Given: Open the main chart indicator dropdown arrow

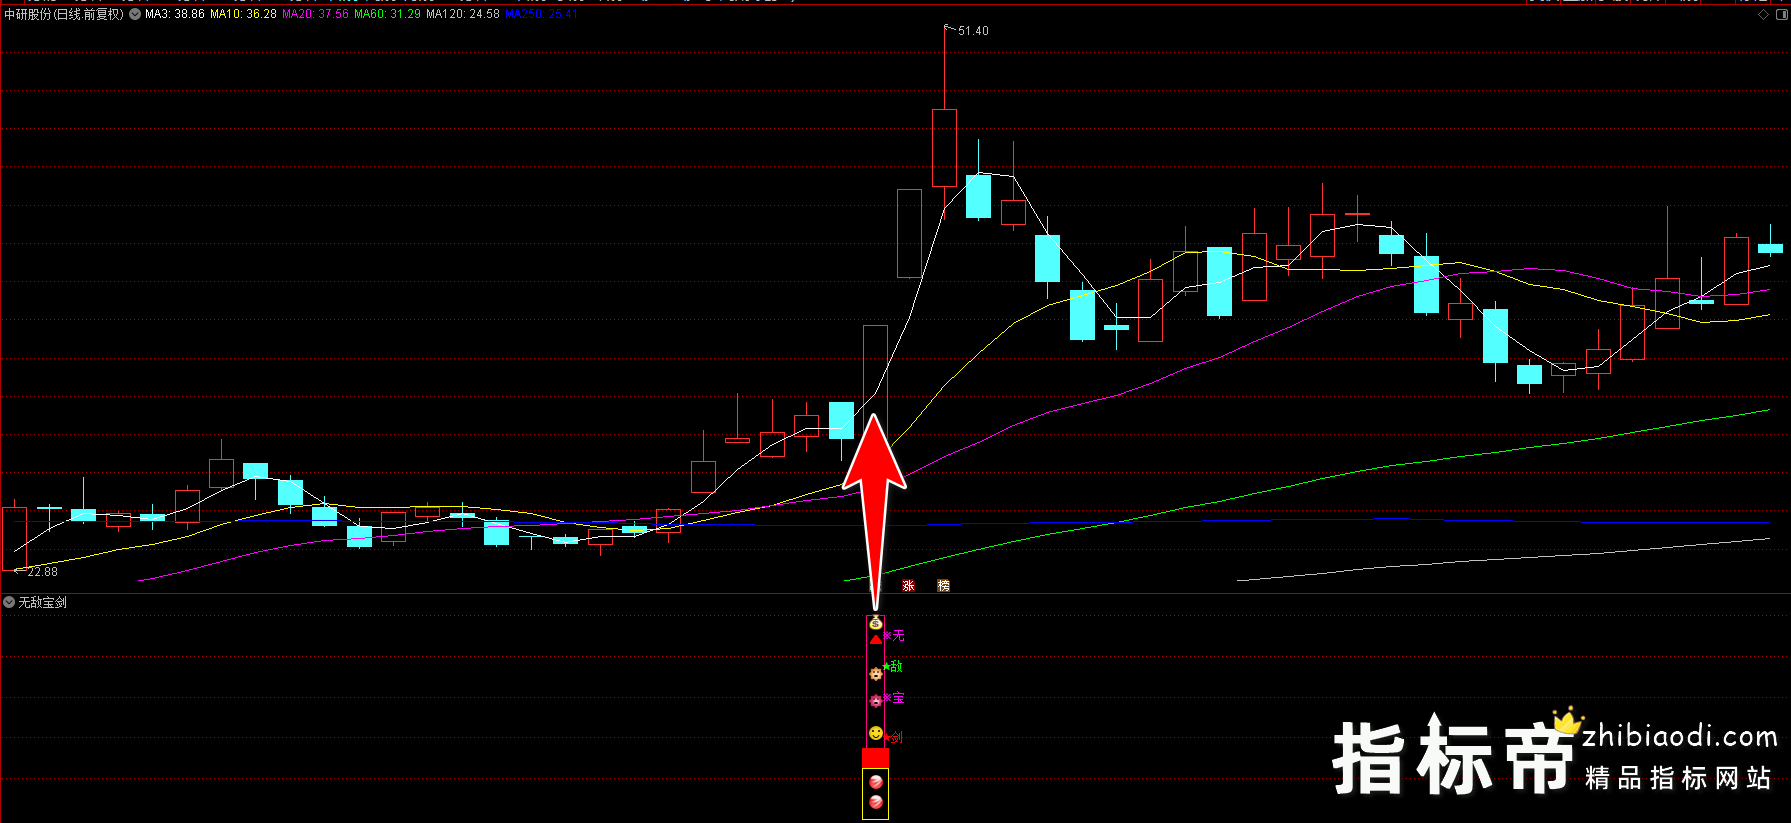Looking at the screenshot, I should pyautogui.click(x=135, y=15).
